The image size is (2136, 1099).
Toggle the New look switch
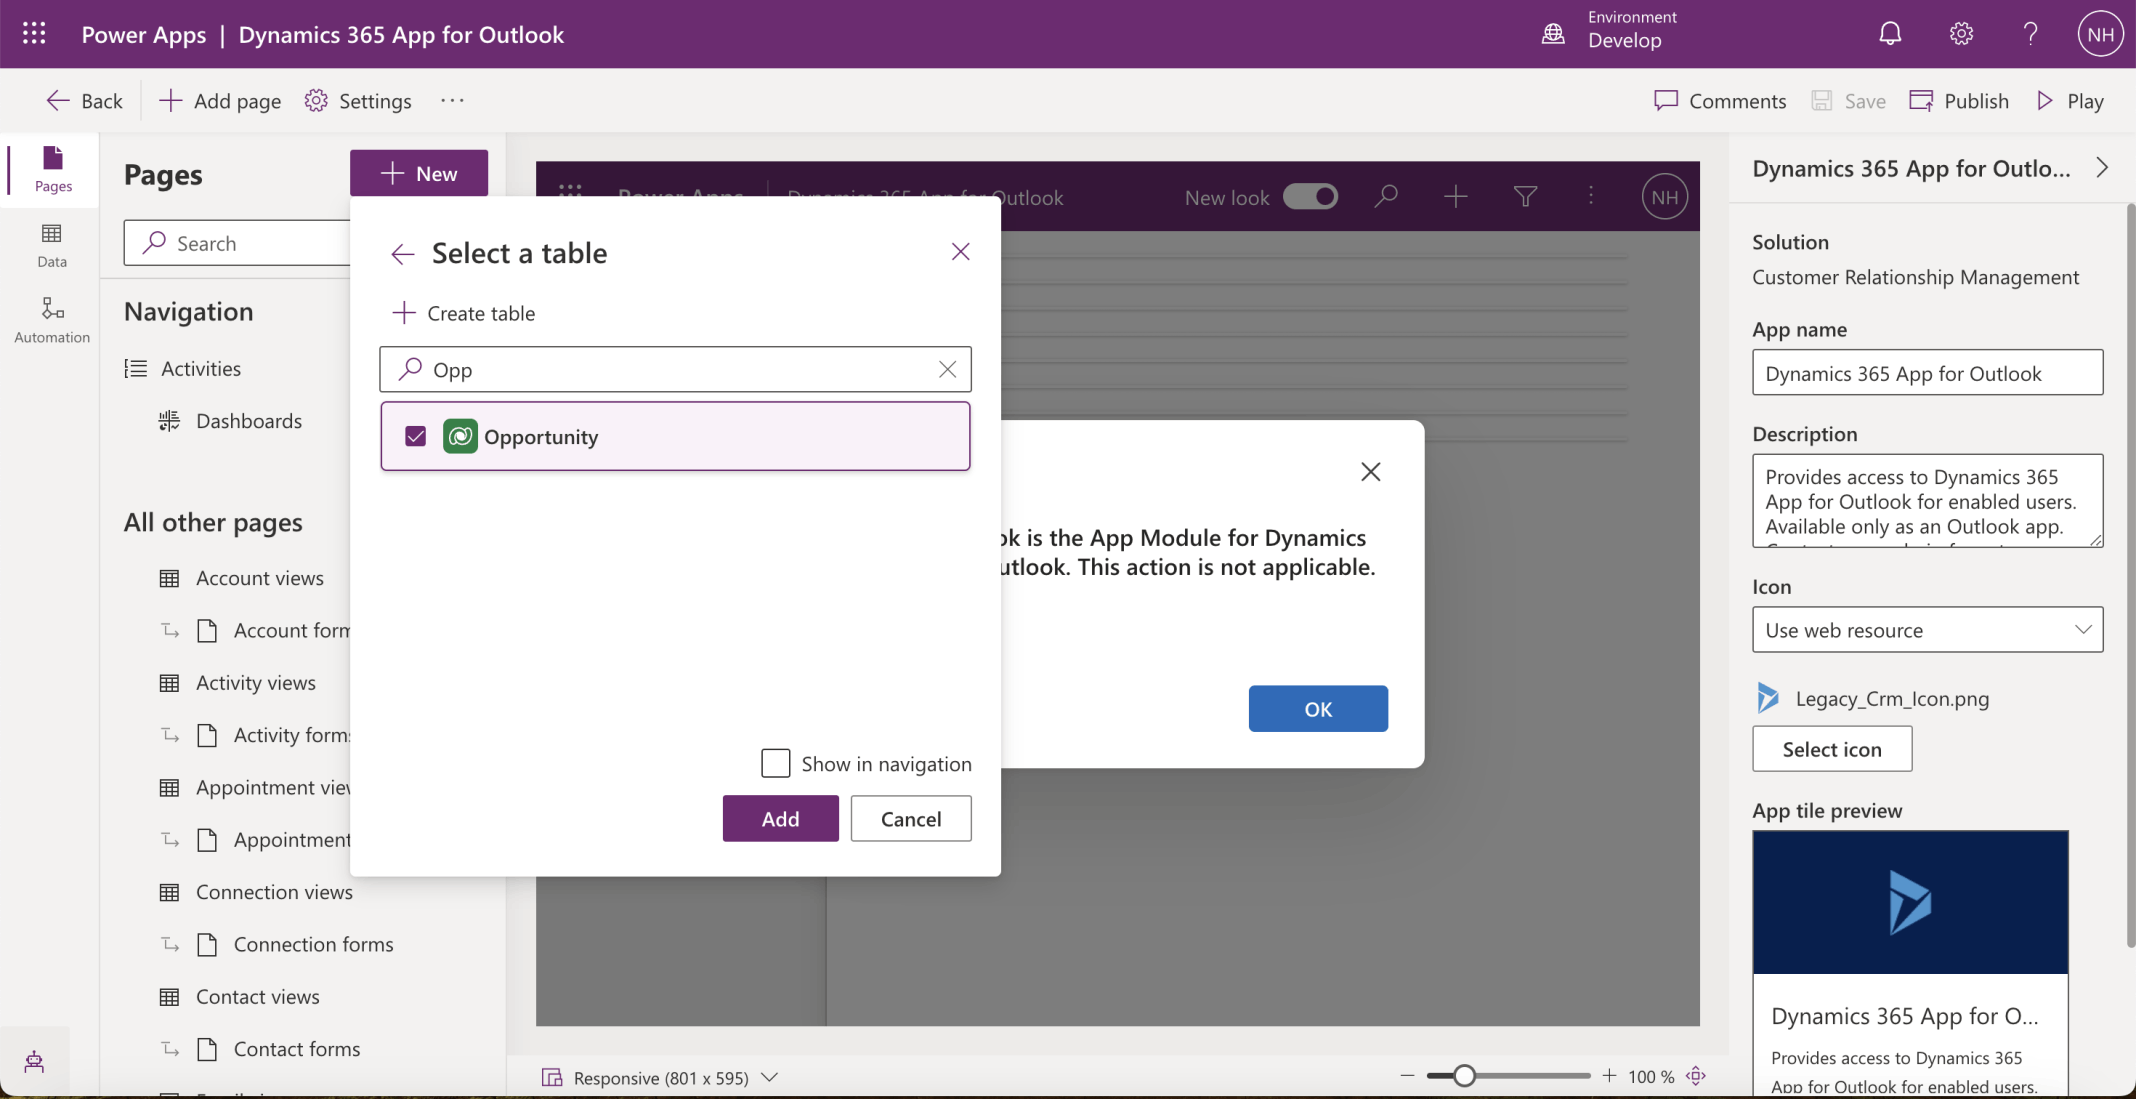1310,197
